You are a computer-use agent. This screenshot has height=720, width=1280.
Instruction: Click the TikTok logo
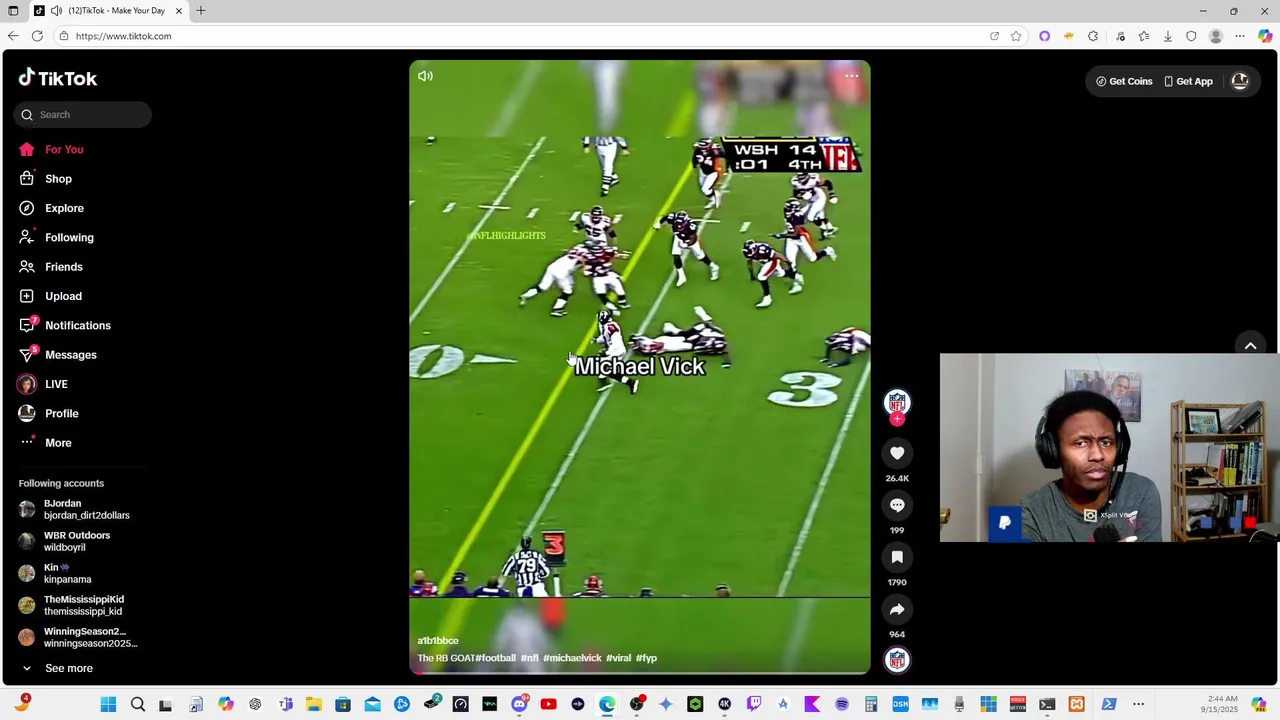[x=58, y=78]
